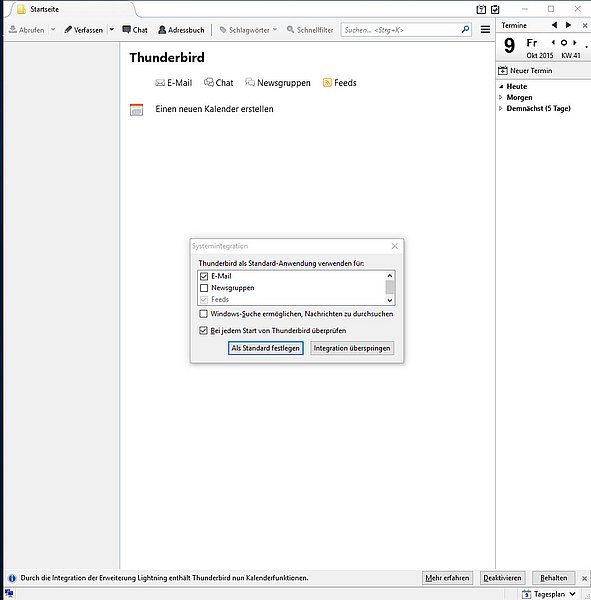Open the Tagesplan dropdown arrow
The height and width of the screenshot is (600, 591).
tap(573, 594)
